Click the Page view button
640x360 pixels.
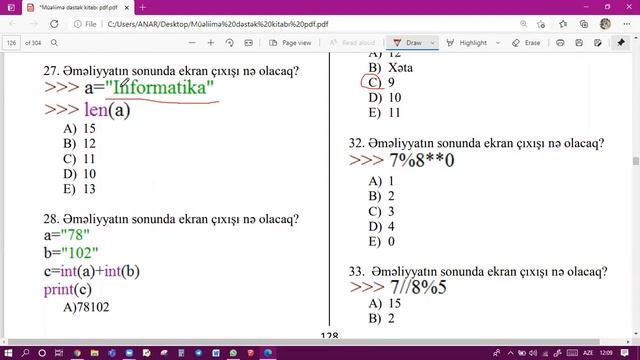pyautogui.click(x=290, y=43)
